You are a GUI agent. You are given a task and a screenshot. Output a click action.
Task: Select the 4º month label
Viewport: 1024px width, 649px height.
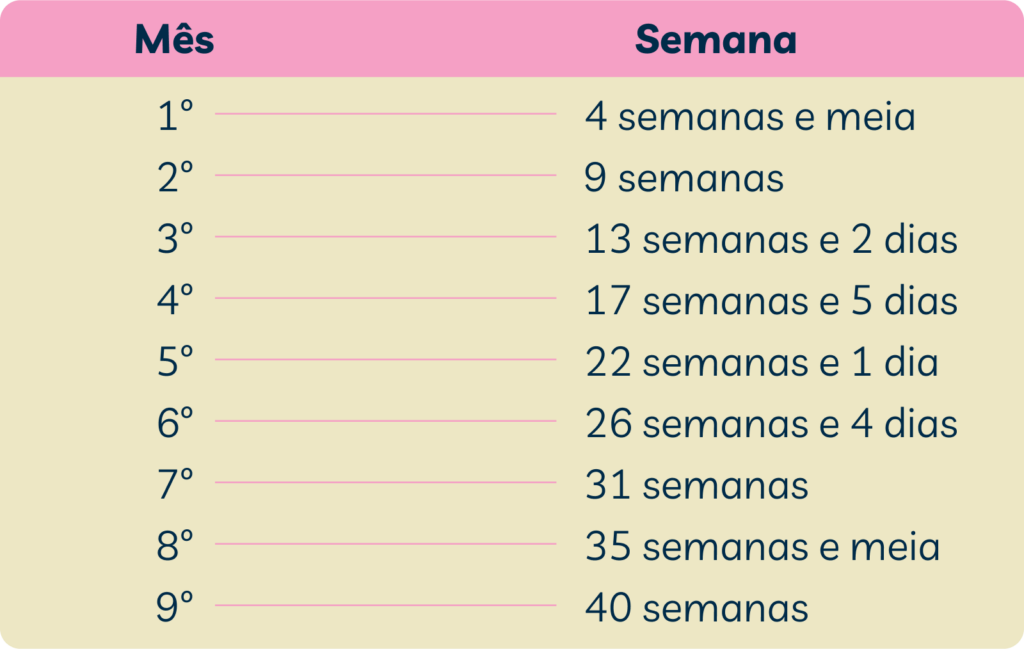point(176,300)
